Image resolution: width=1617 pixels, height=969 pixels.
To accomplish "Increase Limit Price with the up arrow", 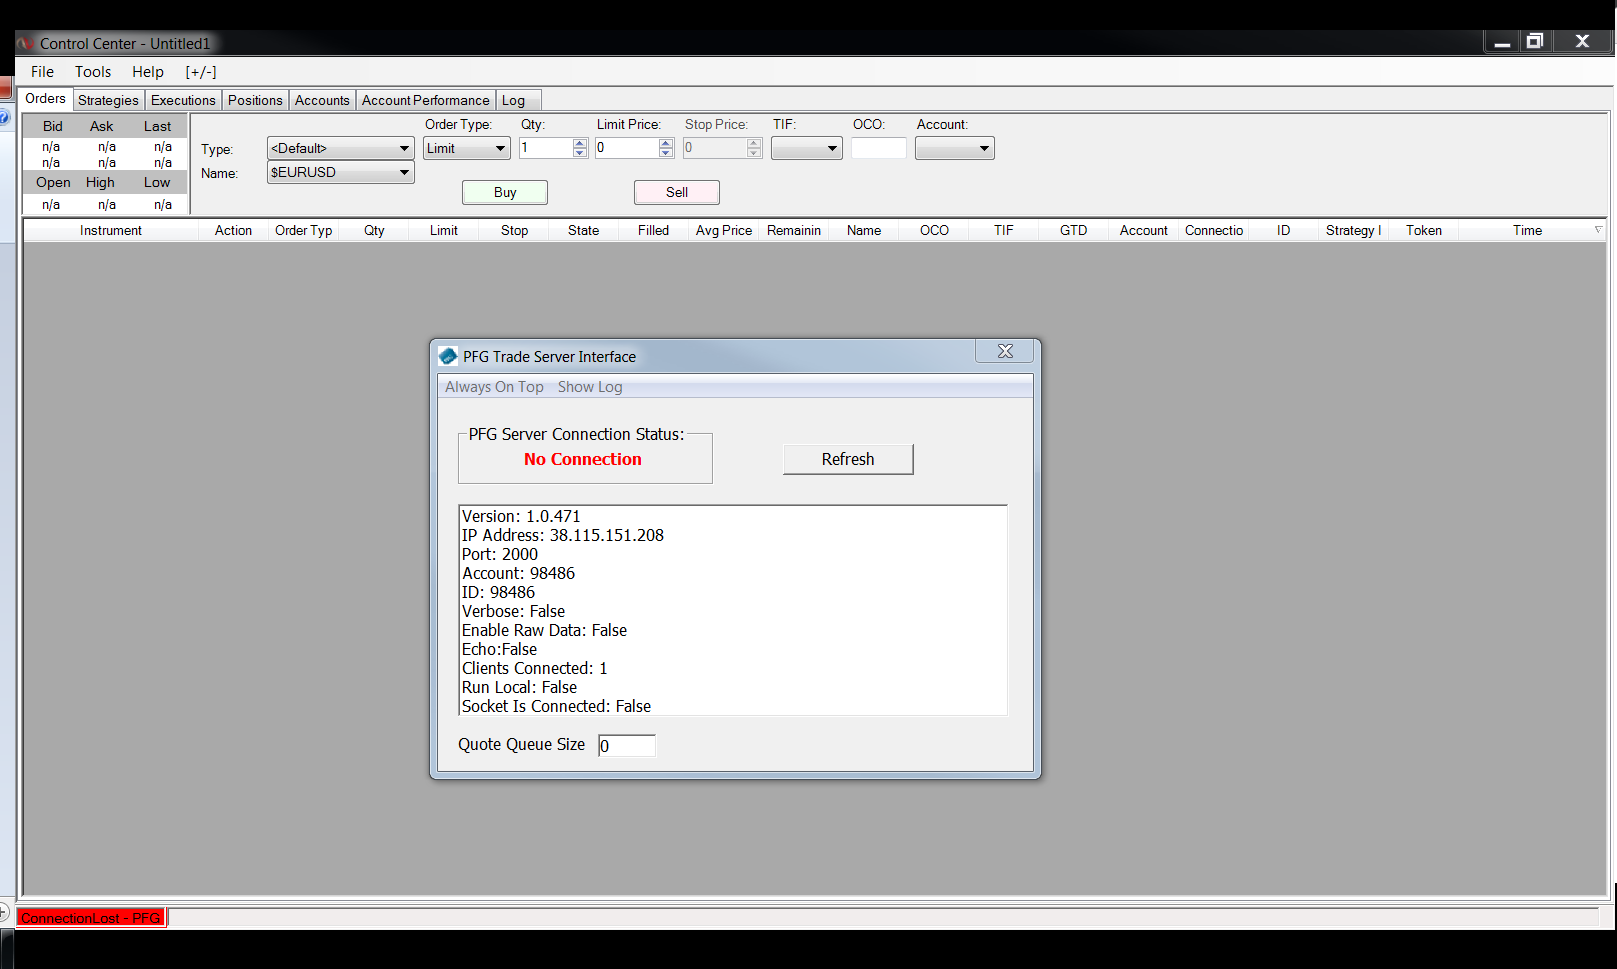I will click(667, 143).
